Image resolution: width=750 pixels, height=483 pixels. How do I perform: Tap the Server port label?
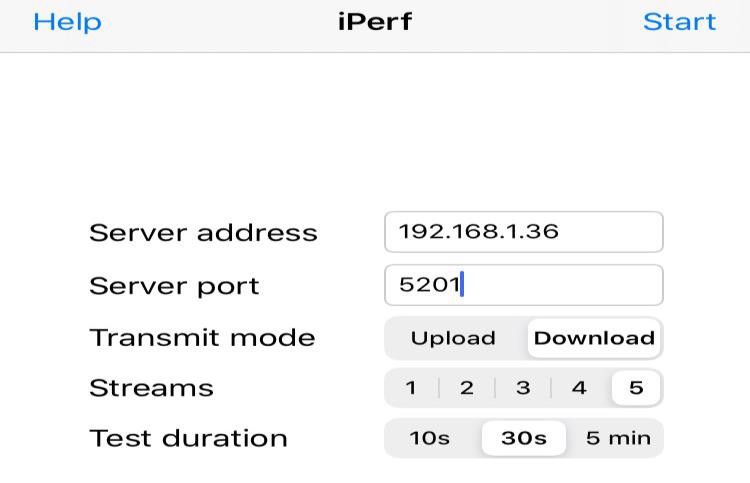pyautogui.click(x=174, y=286)
